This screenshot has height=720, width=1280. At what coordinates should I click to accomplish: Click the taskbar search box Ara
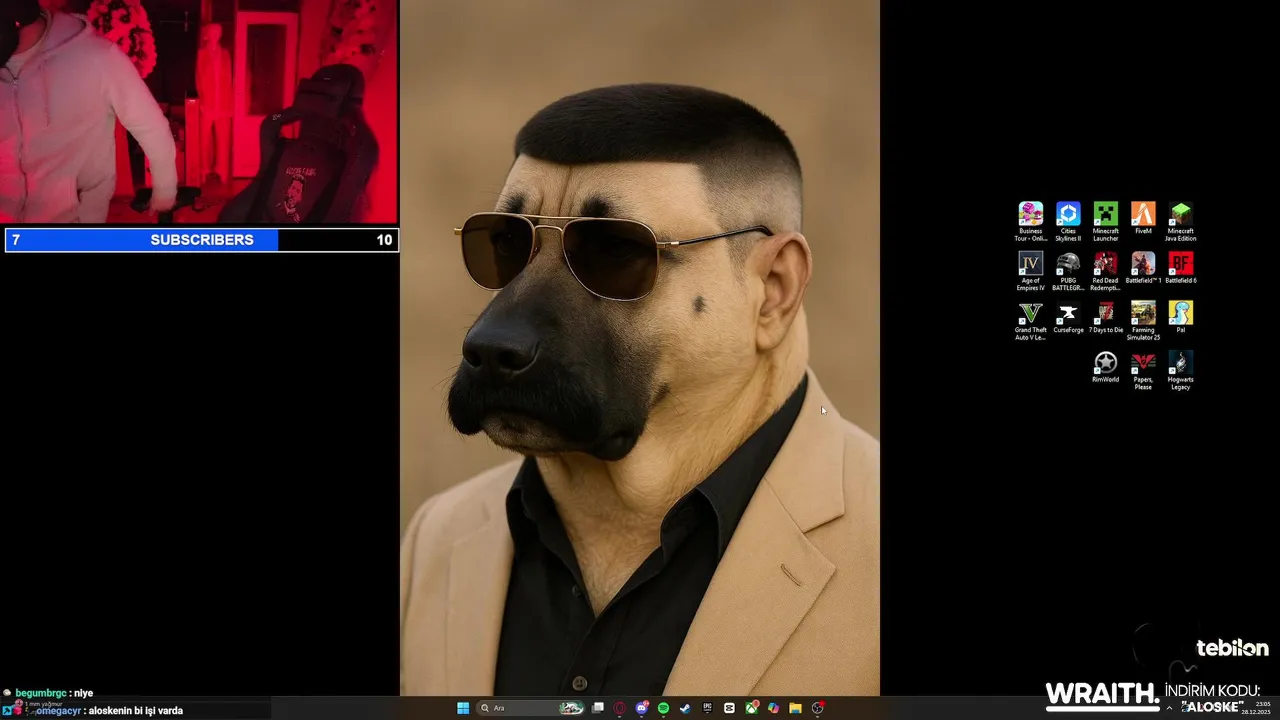click(x=531, y=708)
